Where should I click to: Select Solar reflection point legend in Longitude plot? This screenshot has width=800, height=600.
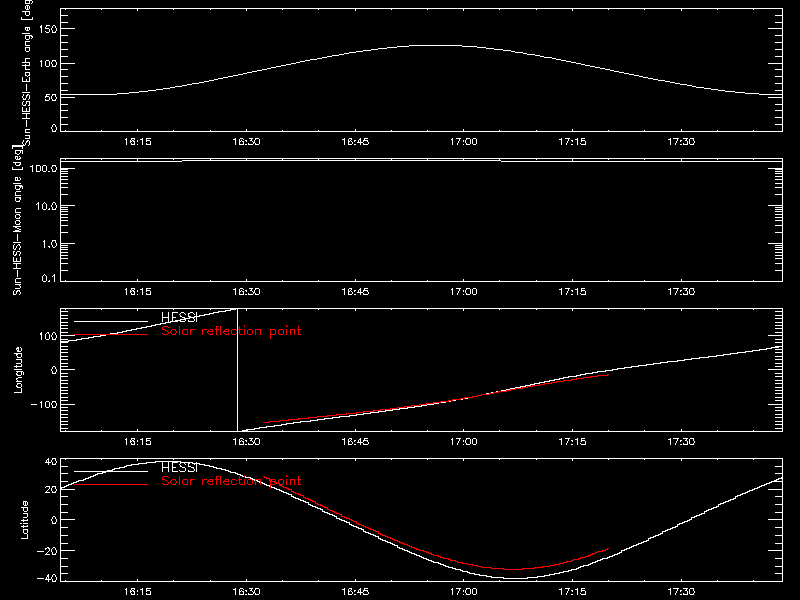point(231,331)
